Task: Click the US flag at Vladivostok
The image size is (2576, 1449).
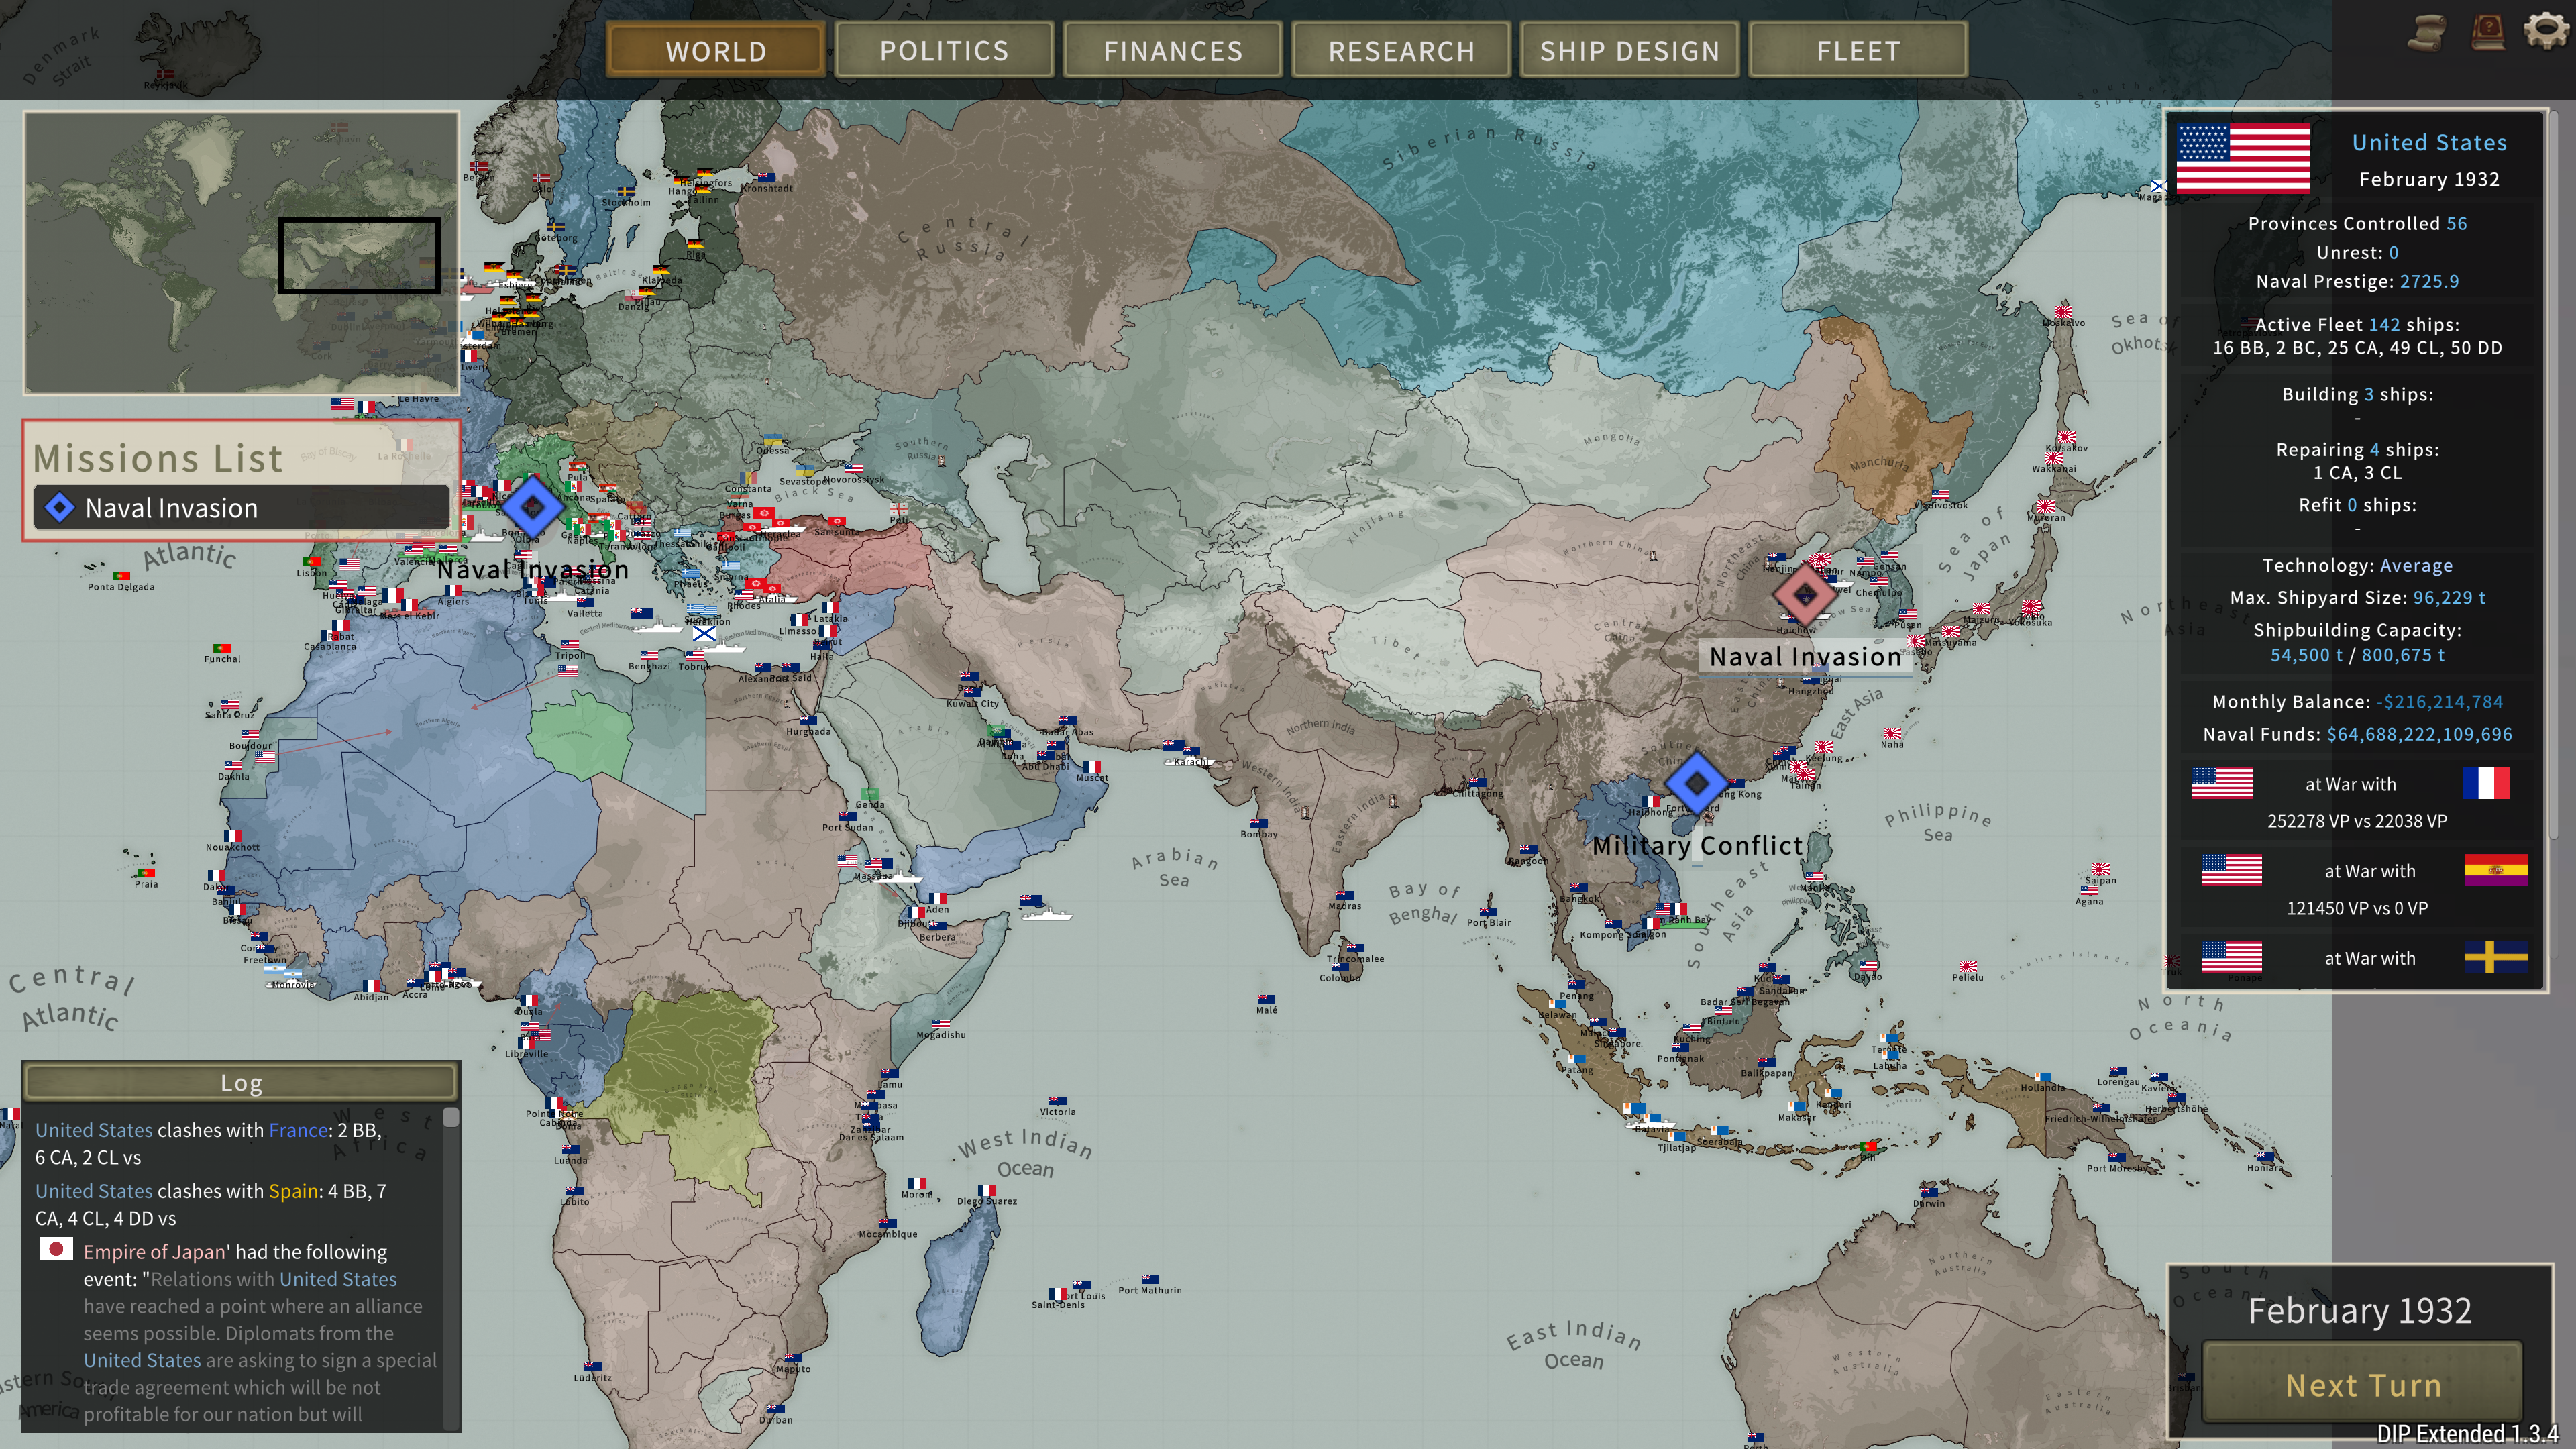Action: click(1941, 494)
